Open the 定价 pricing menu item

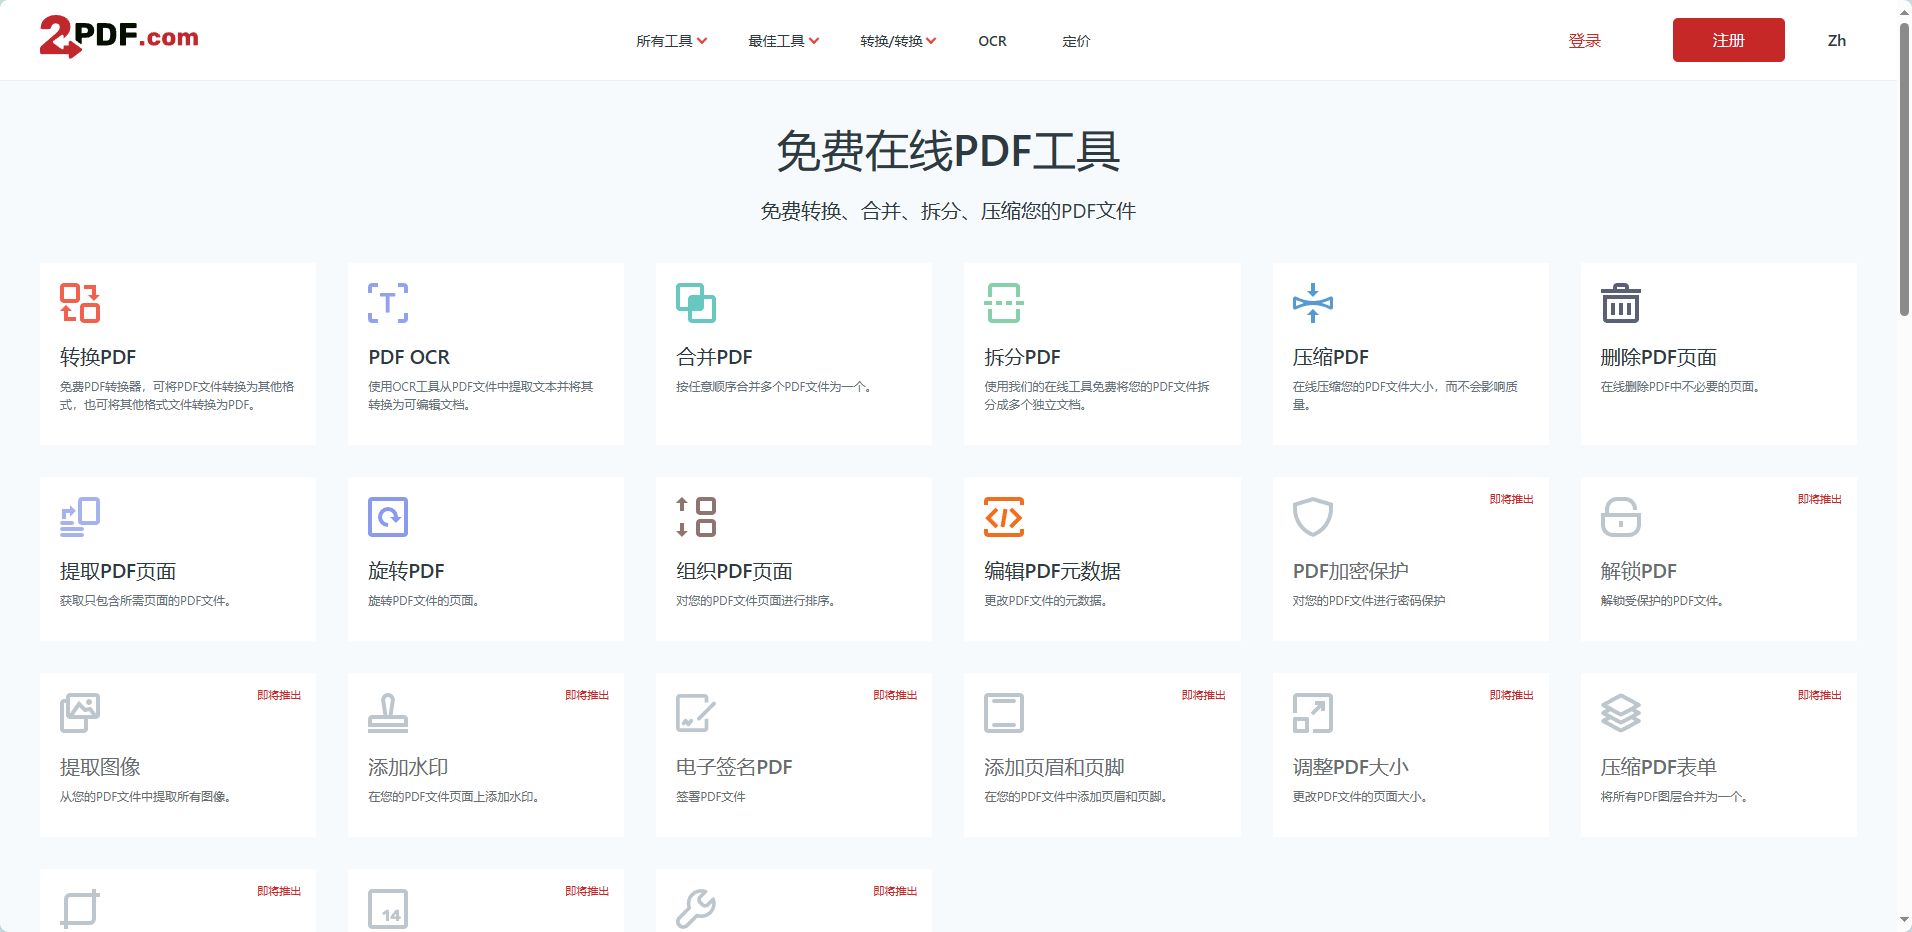point(1076,41)
